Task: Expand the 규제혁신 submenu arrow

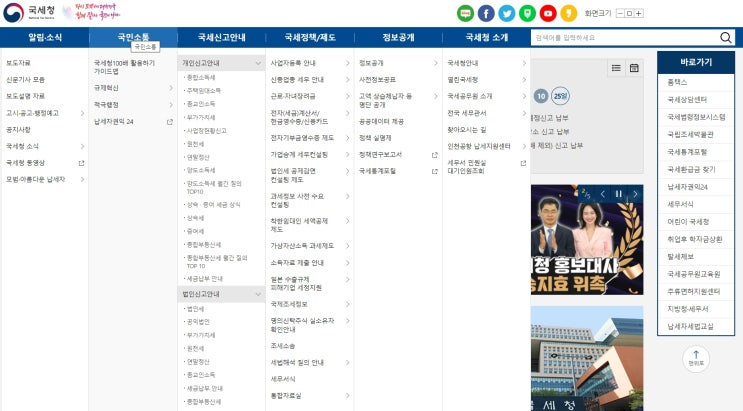Action: tap(171, 88)
